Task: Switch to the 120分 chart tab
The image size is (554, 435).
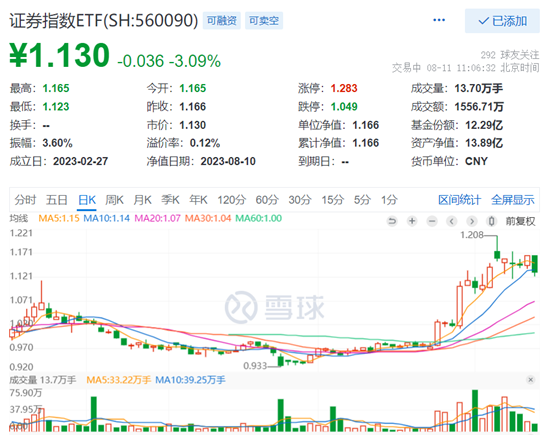Action: click(231, 200)
